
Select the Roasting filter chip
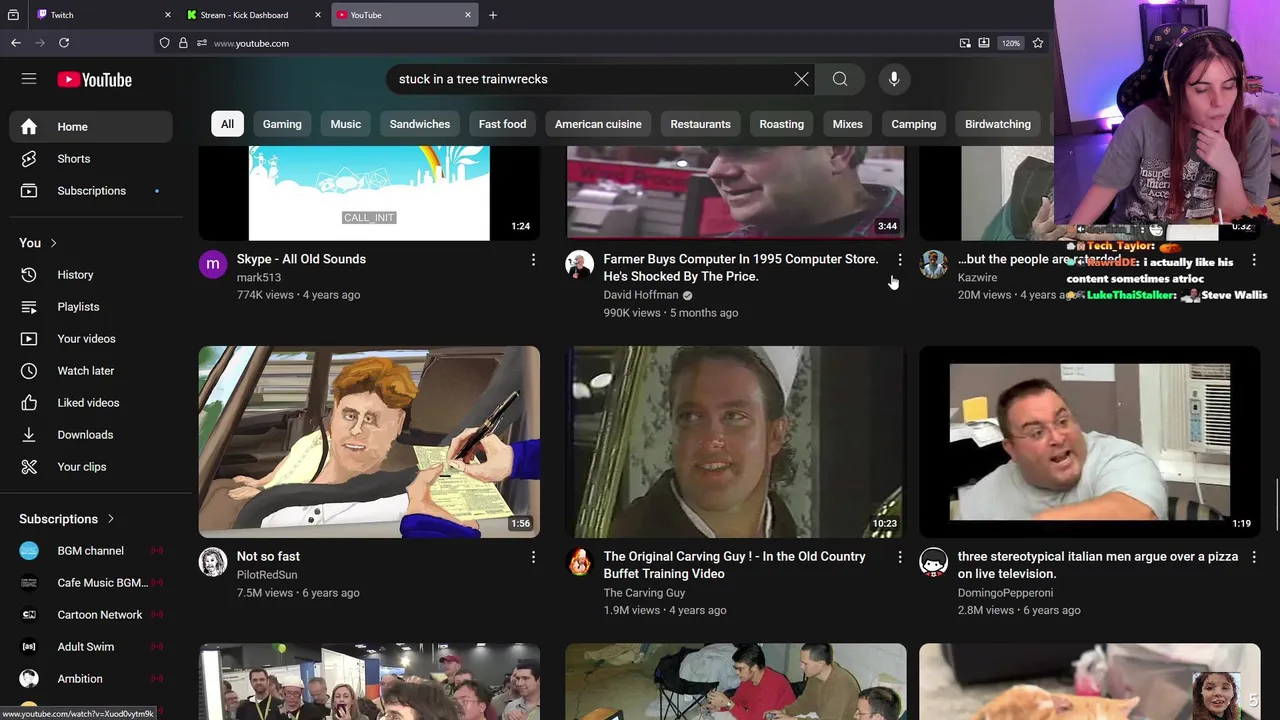(781, 124)
